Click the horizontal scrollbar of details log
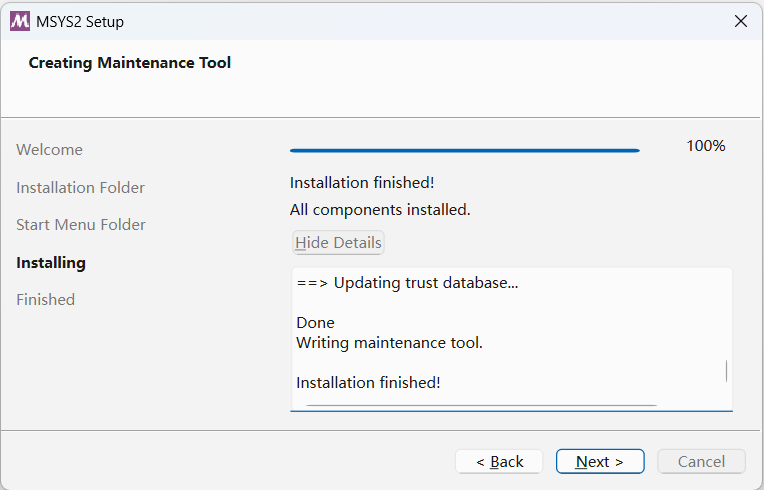Screen dimensions: 764x490 coord(480,405)
